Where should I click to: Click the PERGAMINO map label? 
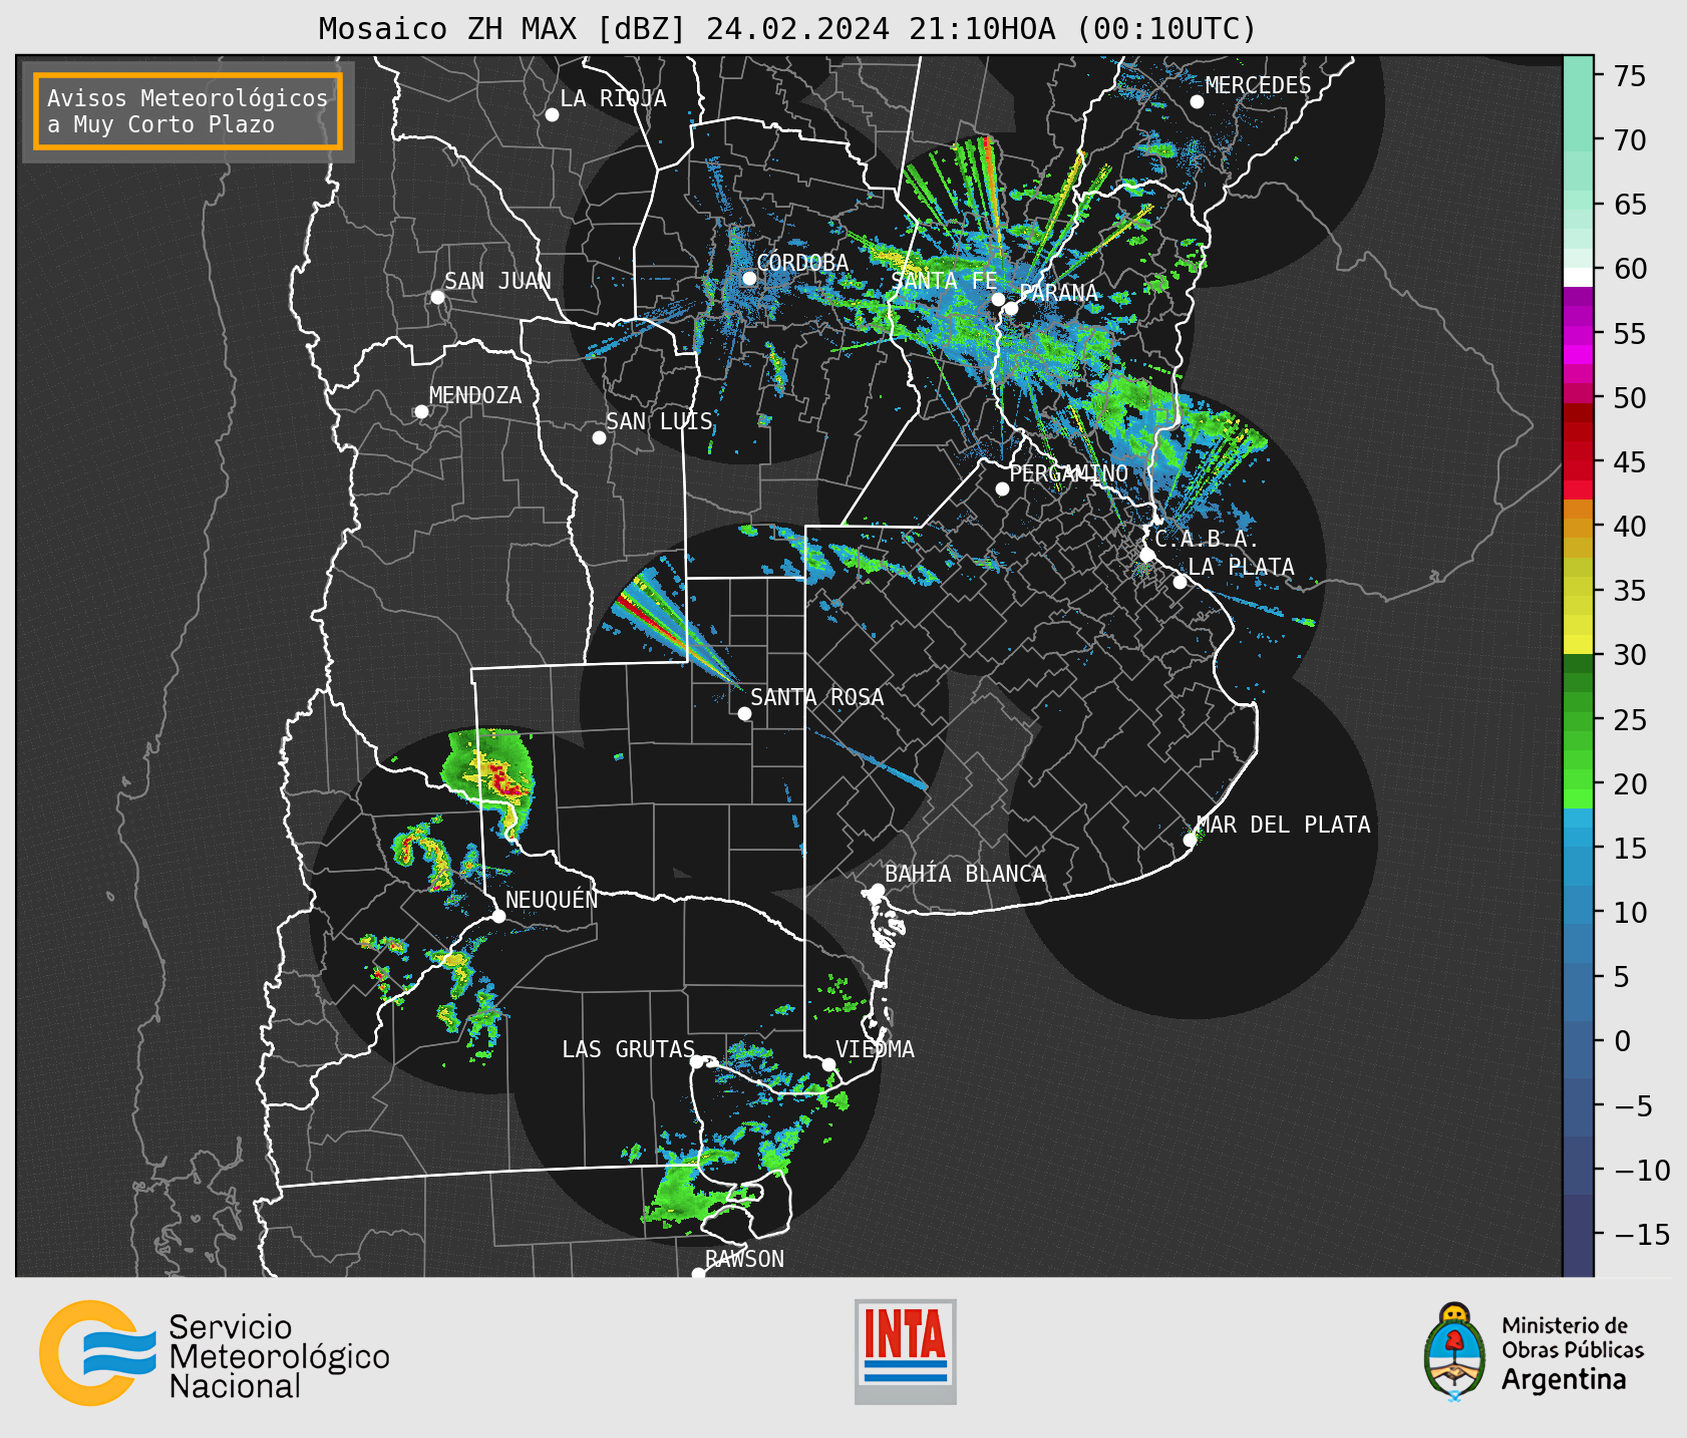tap(1068, 473)
